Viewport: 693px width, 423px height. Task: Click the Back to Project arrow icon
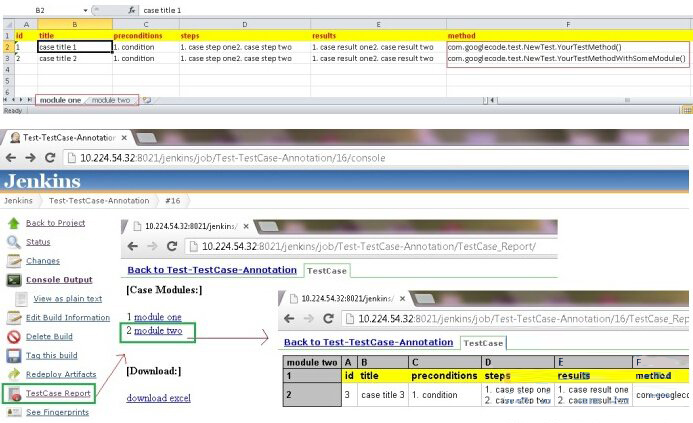coord(13,223)
